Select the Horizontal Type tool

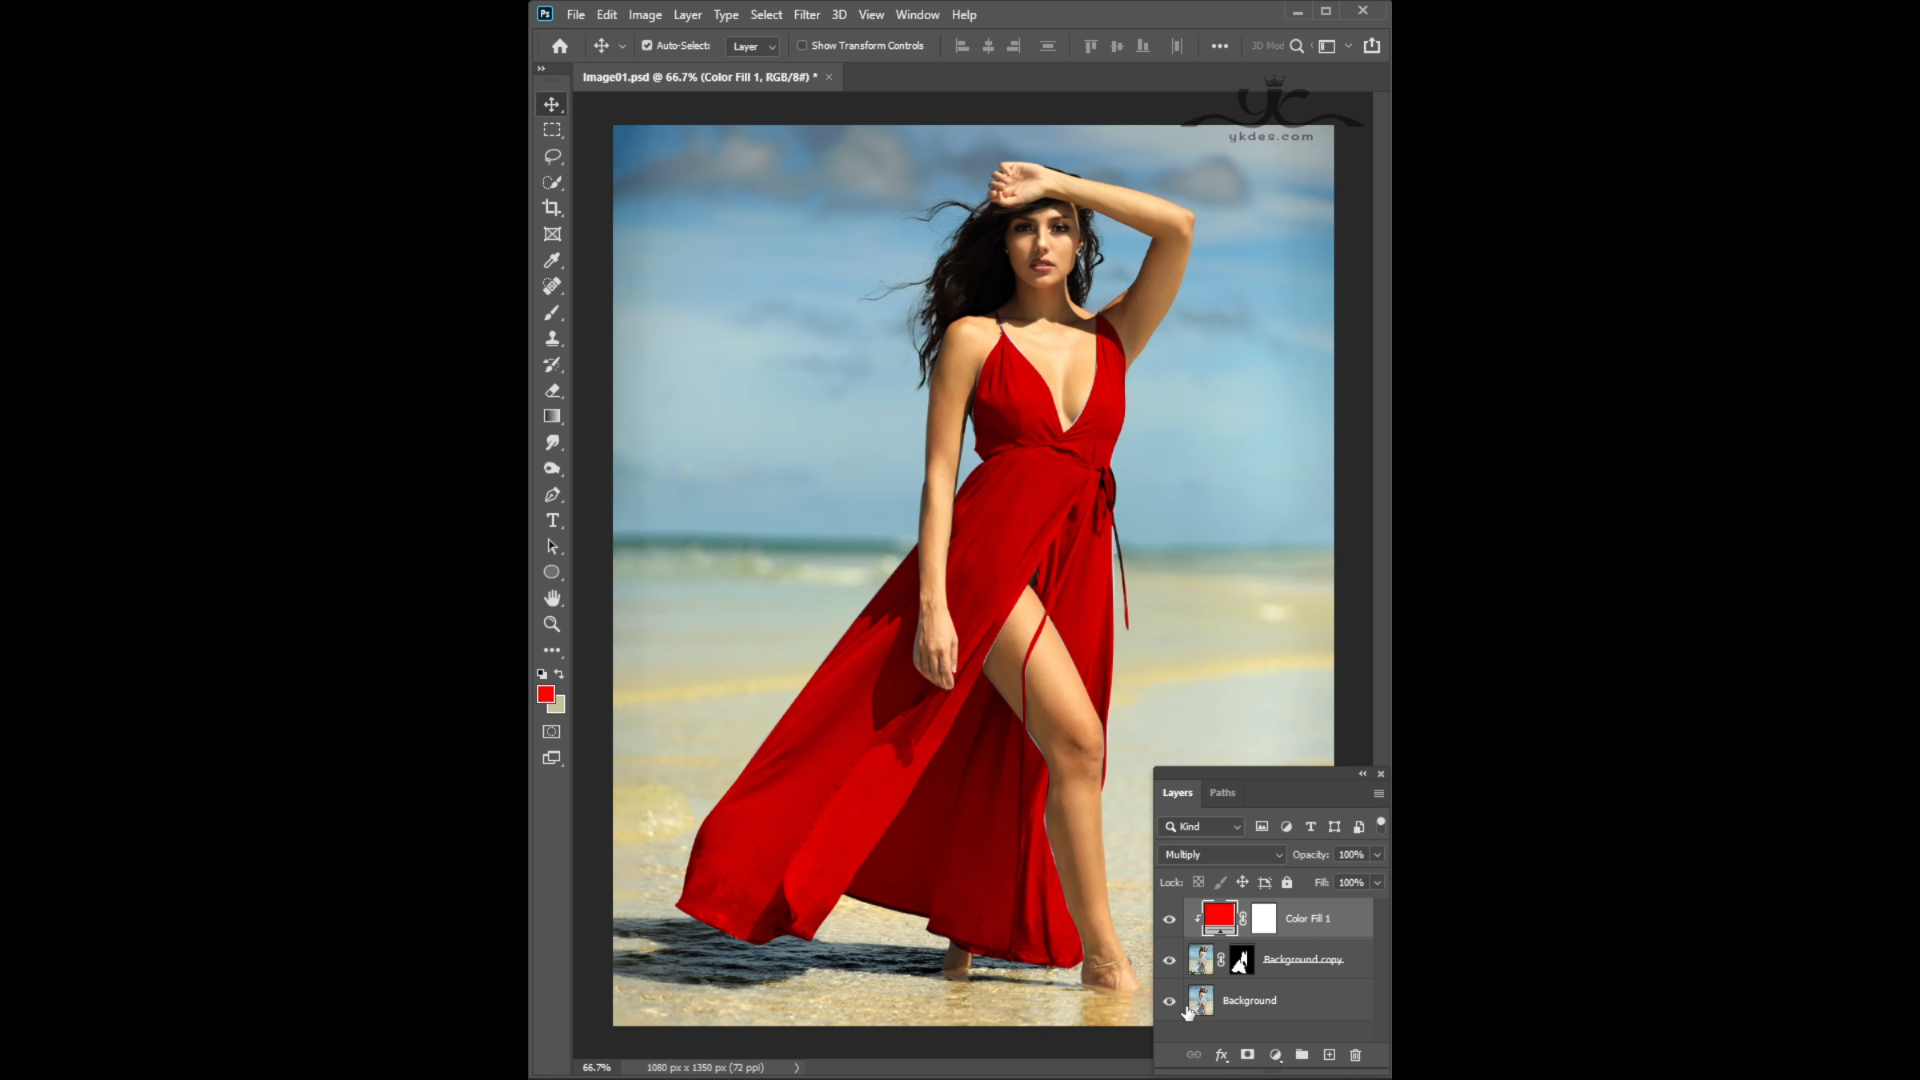552,520
